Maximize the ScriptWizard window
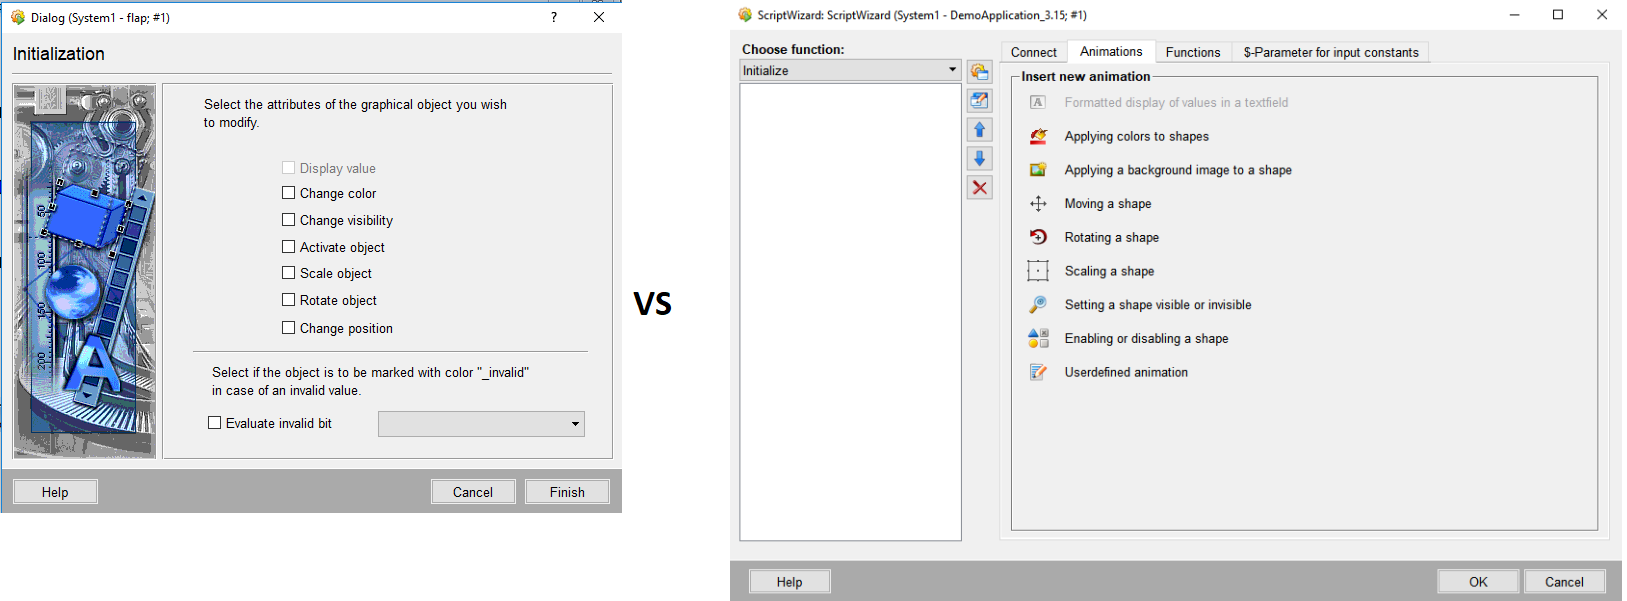Viewport: 1627px width, 601px height. tap(1558, 15)
